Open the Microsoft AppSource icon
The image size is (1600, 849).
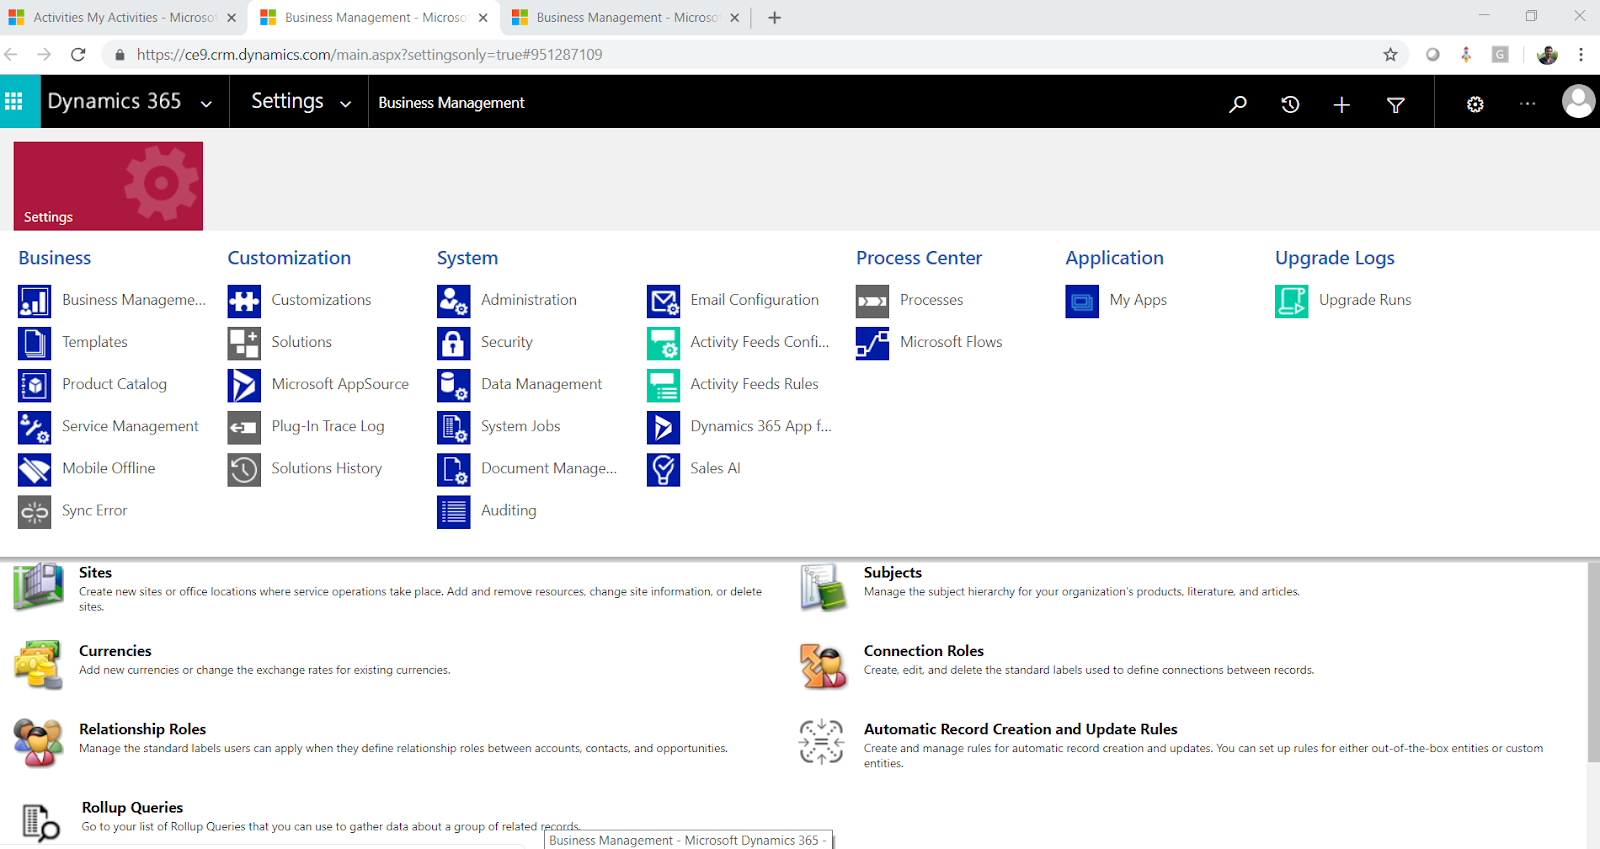(x=244, y=385)
